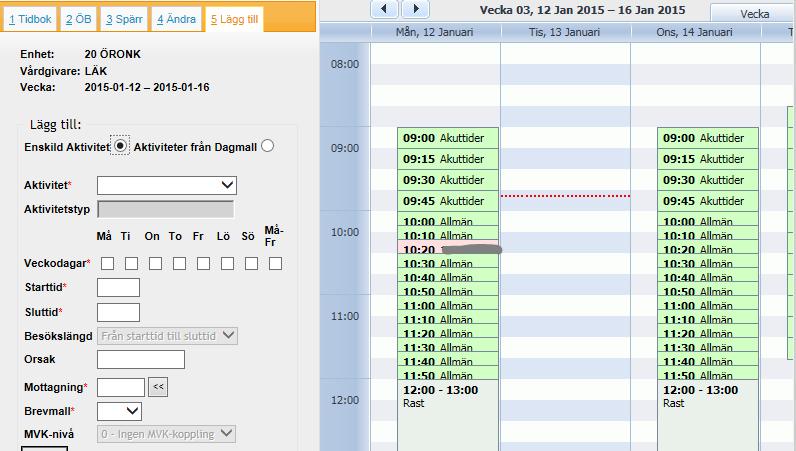Go to previous week arrow

coord(384,9)
